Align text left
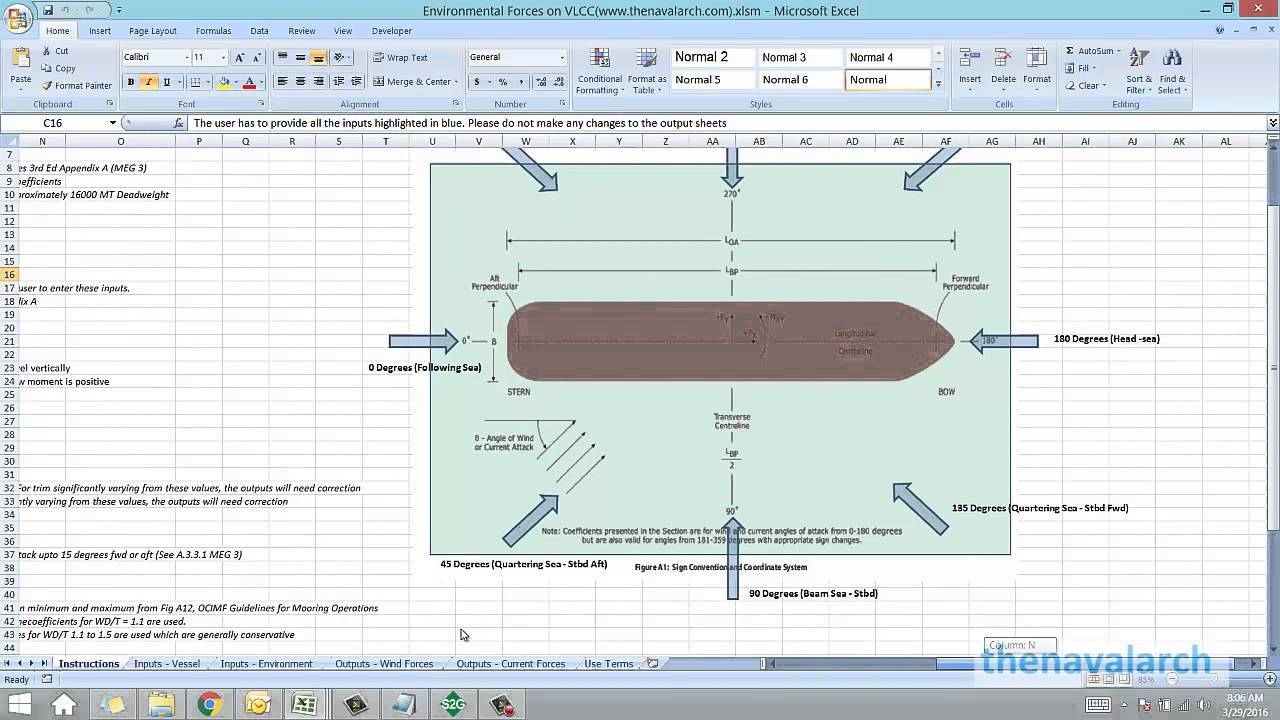The height and width of the screenshot is (720, 1280). (x=282, y=82)
